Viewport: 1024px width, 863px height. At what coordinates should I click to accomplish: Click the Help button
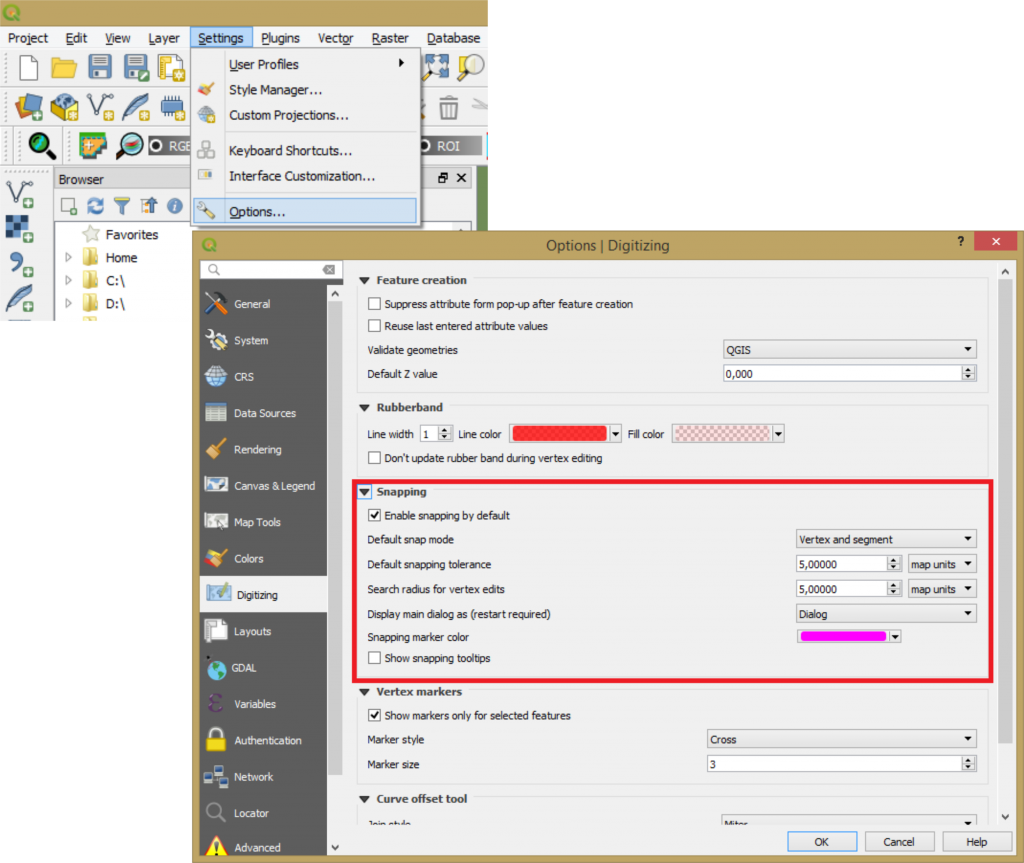pyautogui.click(x=977, y=841)
